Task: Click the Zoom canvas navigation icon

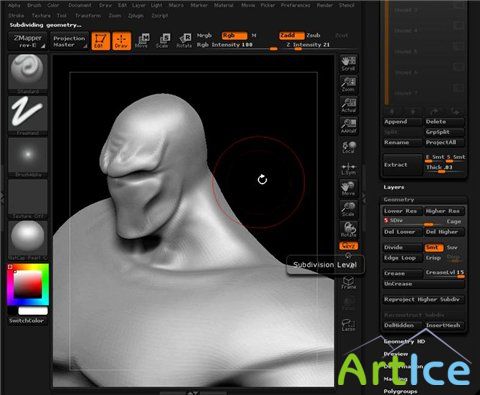Action: point(348,84)
